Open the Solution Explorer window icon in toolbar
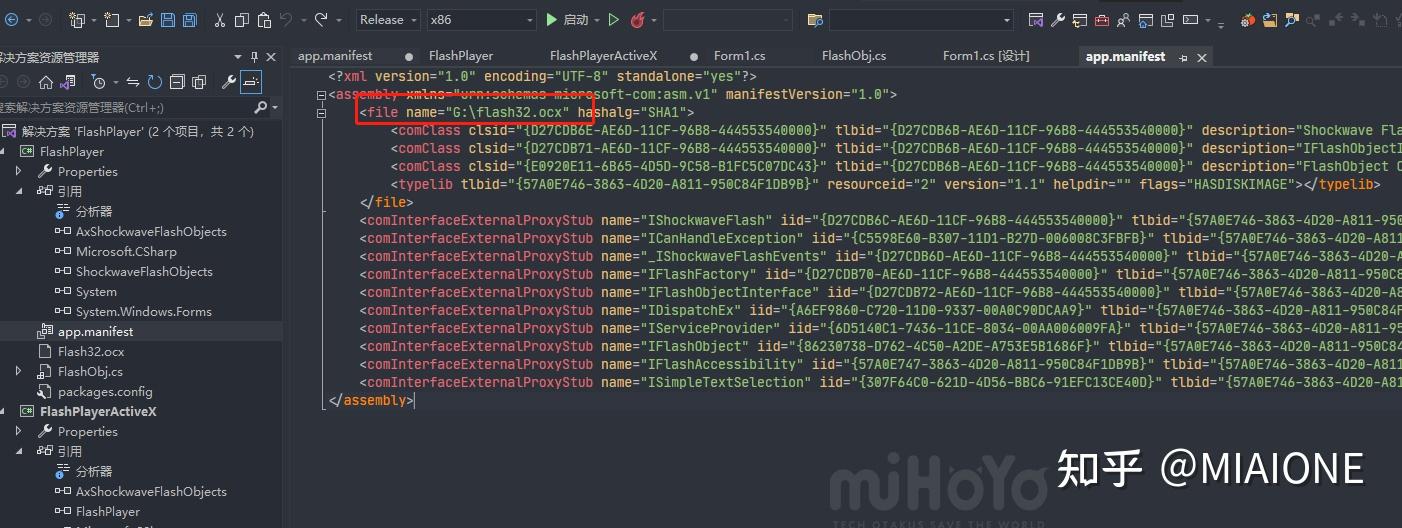This screenshot has width=1402, height=528. click(1035, 20)
